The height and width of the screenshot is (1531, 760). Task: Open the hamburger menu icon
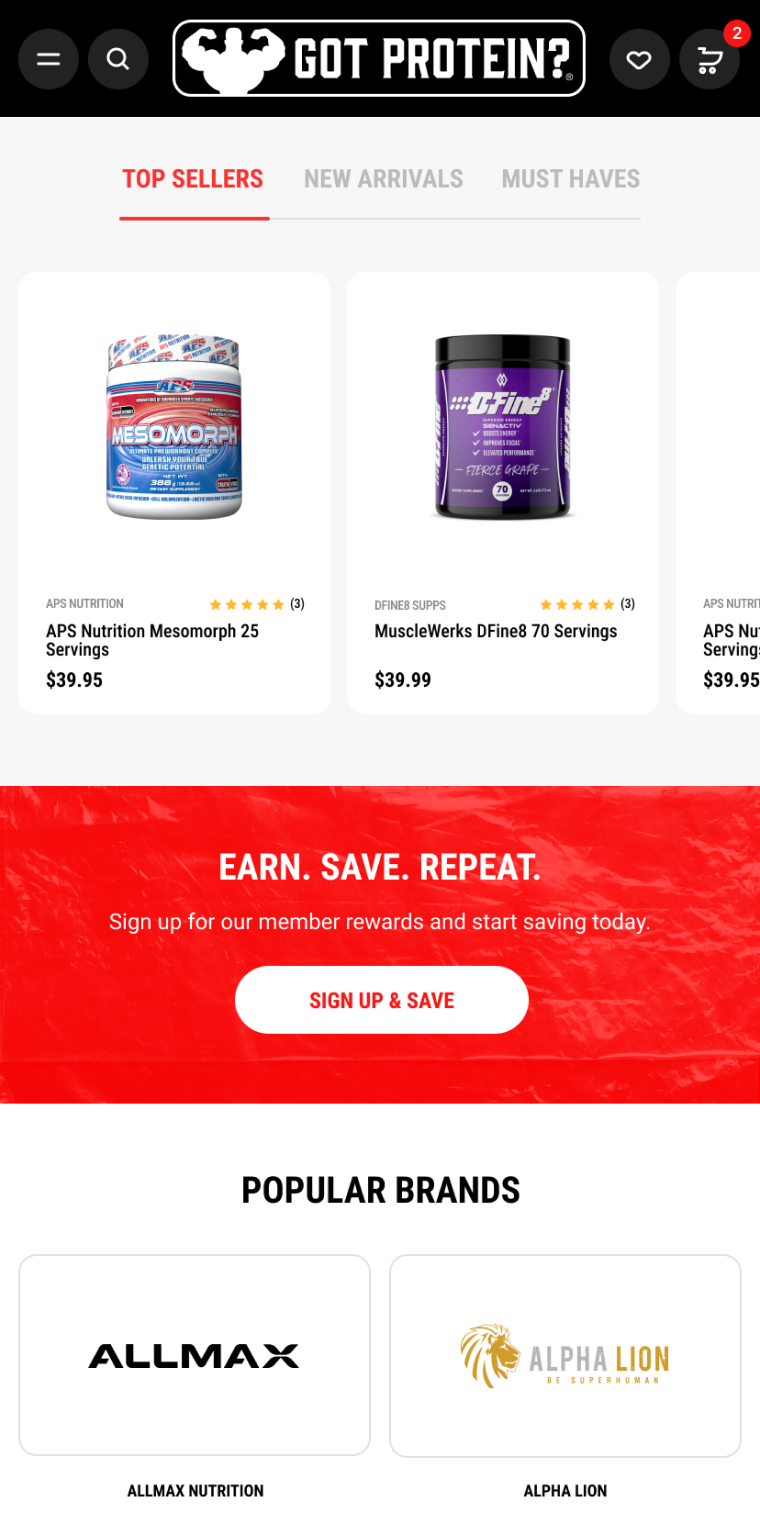pos(48,59)
